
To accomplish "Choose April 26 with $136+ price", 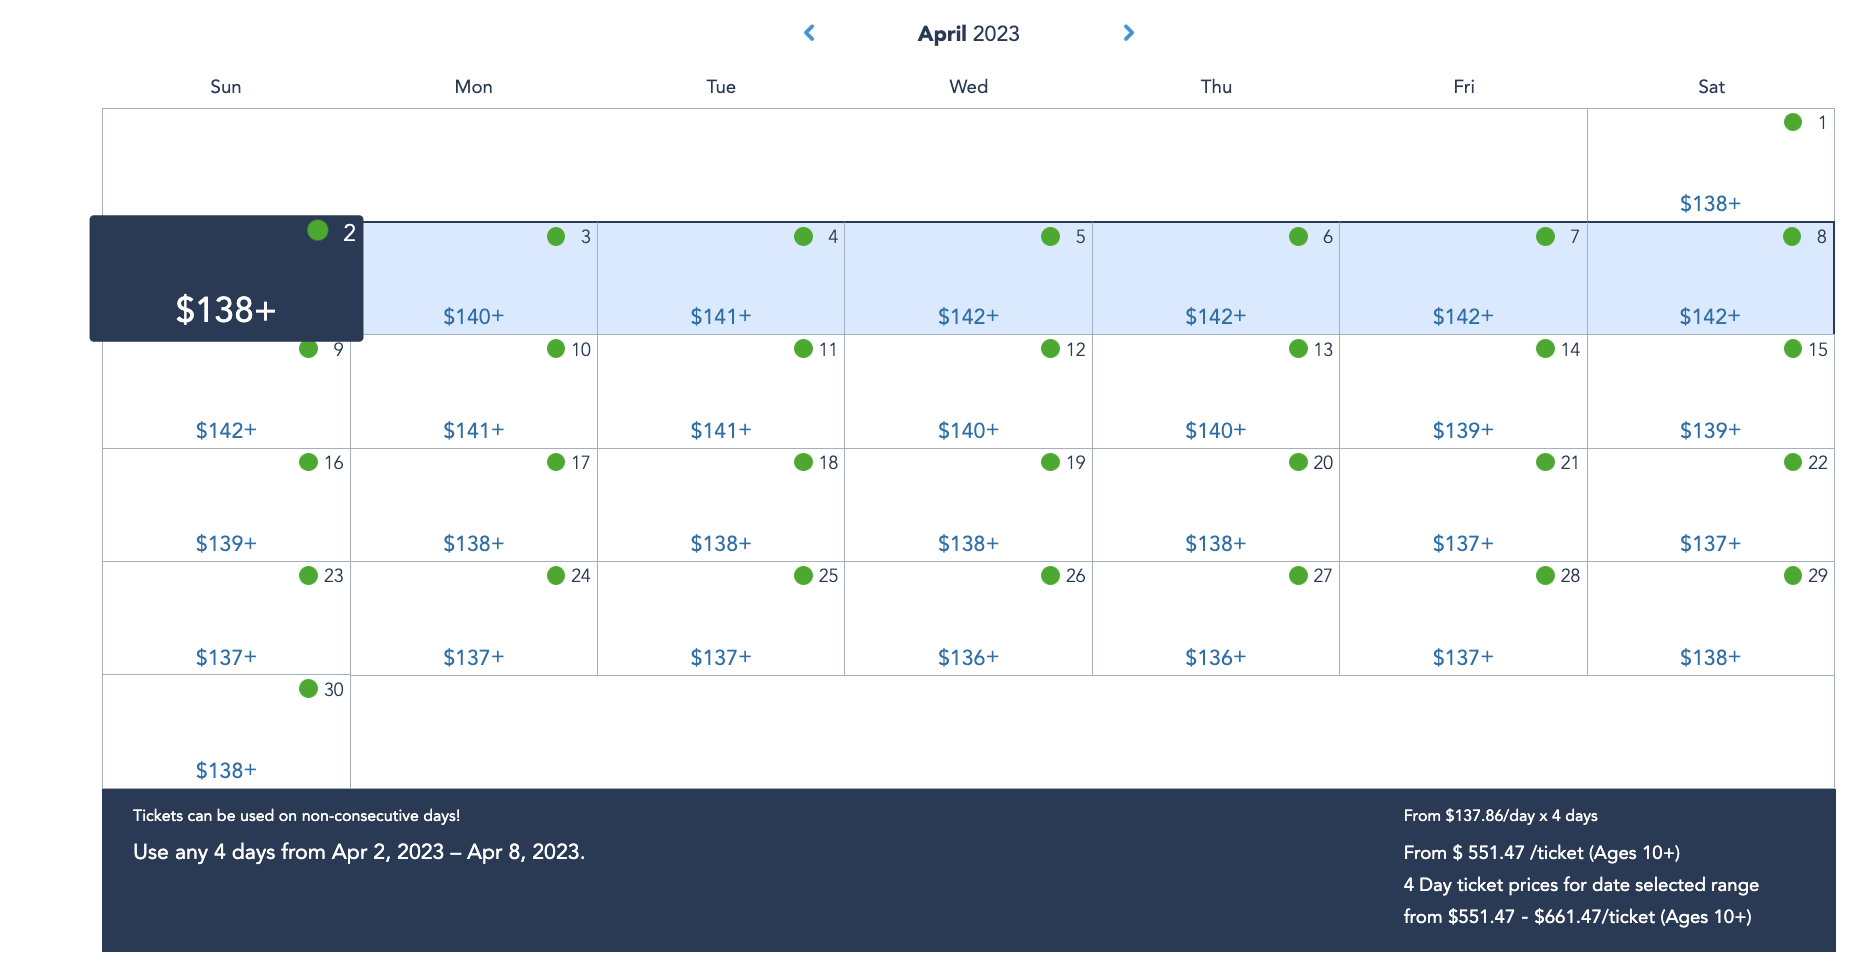I will [968, 618].
